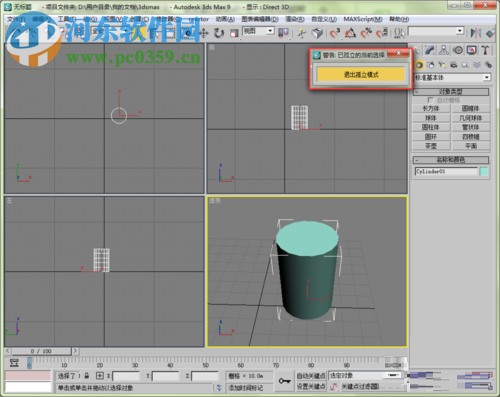
Task: Click the Cone (圆锥体) primitive button
Action: (x=471, y=108)
